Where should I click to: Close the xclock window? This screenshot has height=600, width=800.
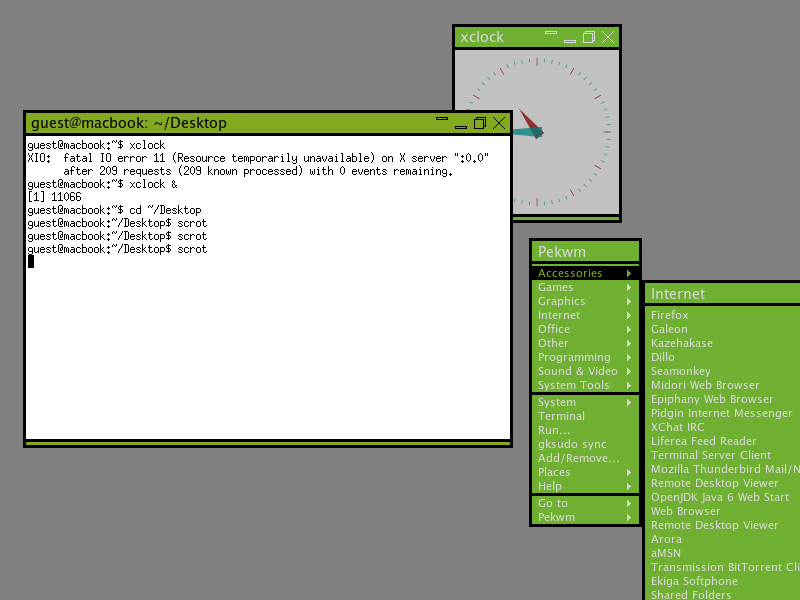608,37
